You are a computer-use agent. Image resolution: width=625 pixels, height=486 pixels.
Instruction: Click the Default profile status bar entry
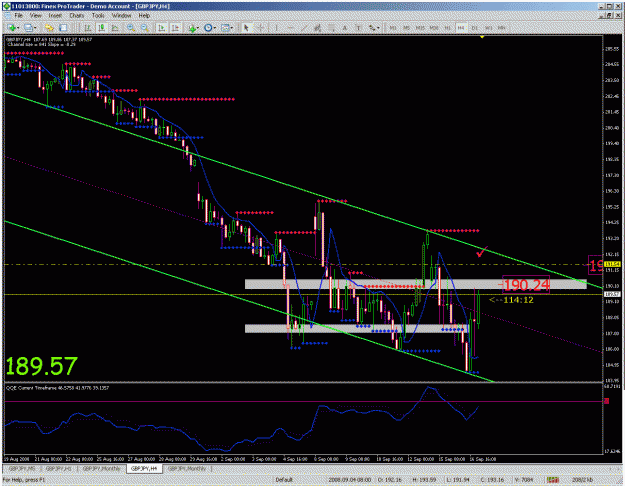point(284,480)
